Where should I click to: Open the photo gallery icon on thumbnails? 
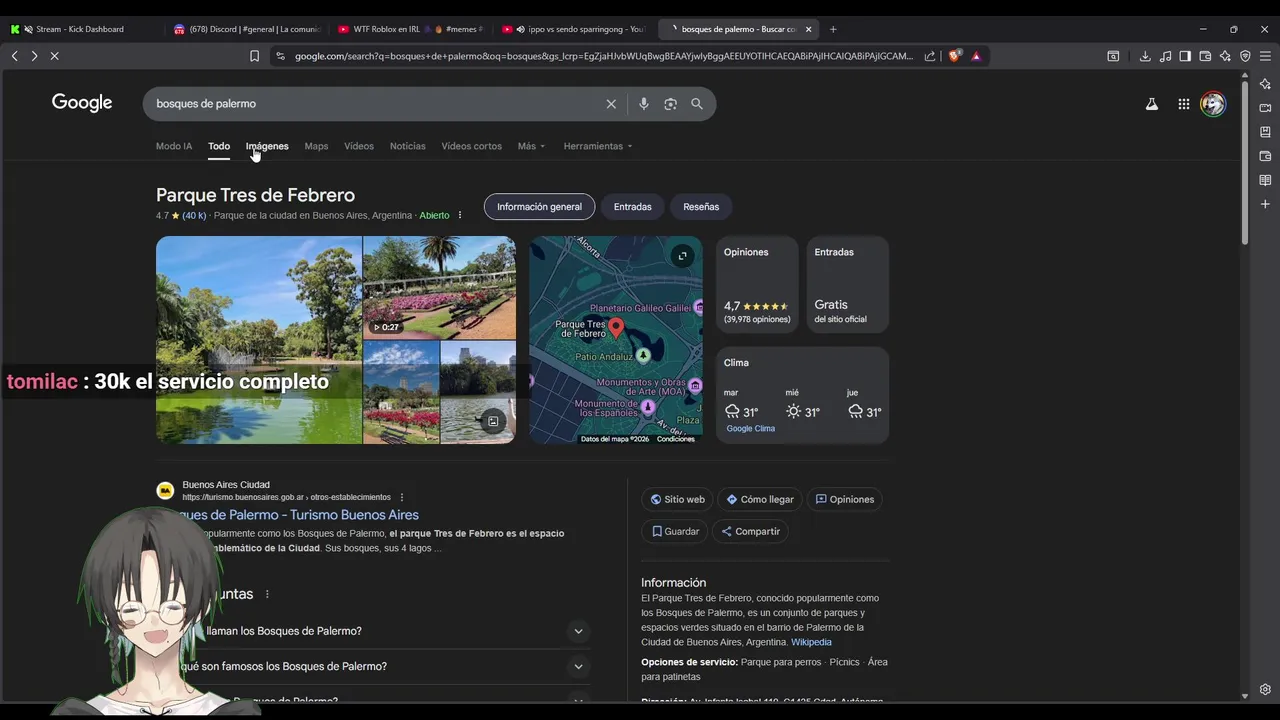(x=493, y=421)
